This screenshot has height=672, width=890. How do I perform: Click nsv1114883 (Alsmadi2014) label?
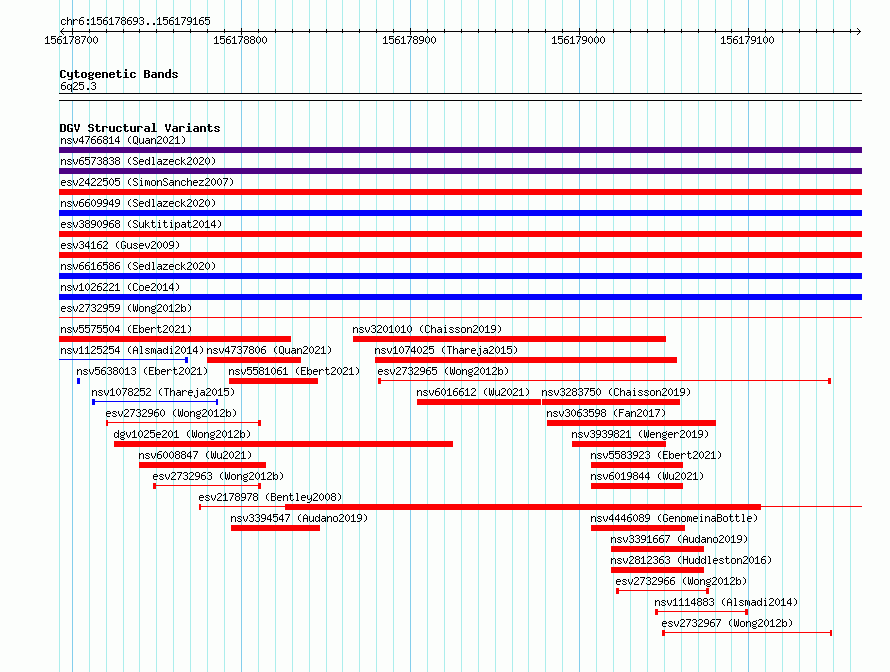726,602
